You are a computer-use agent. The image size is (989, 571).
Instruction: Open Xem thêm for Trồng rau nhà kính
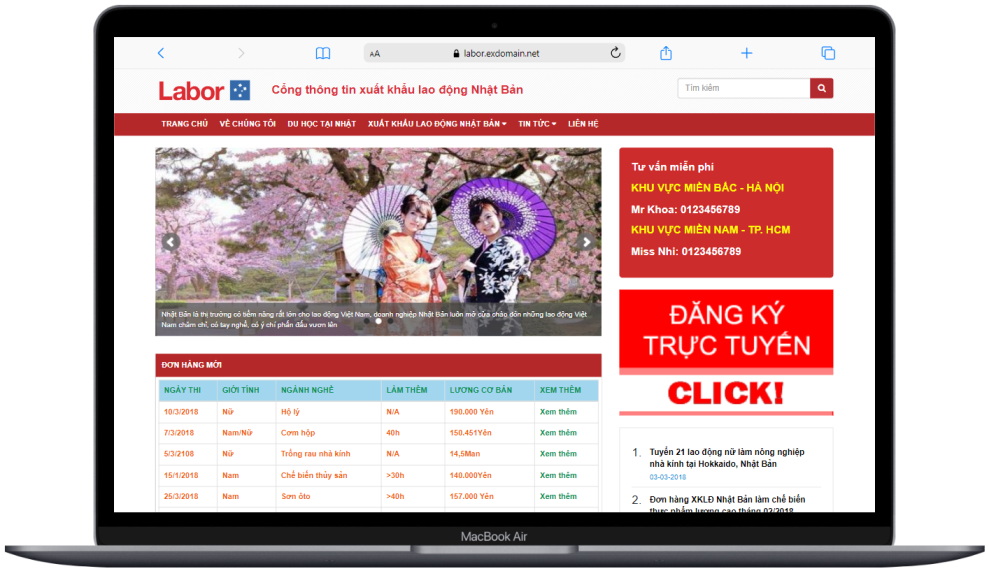point(558,454)
